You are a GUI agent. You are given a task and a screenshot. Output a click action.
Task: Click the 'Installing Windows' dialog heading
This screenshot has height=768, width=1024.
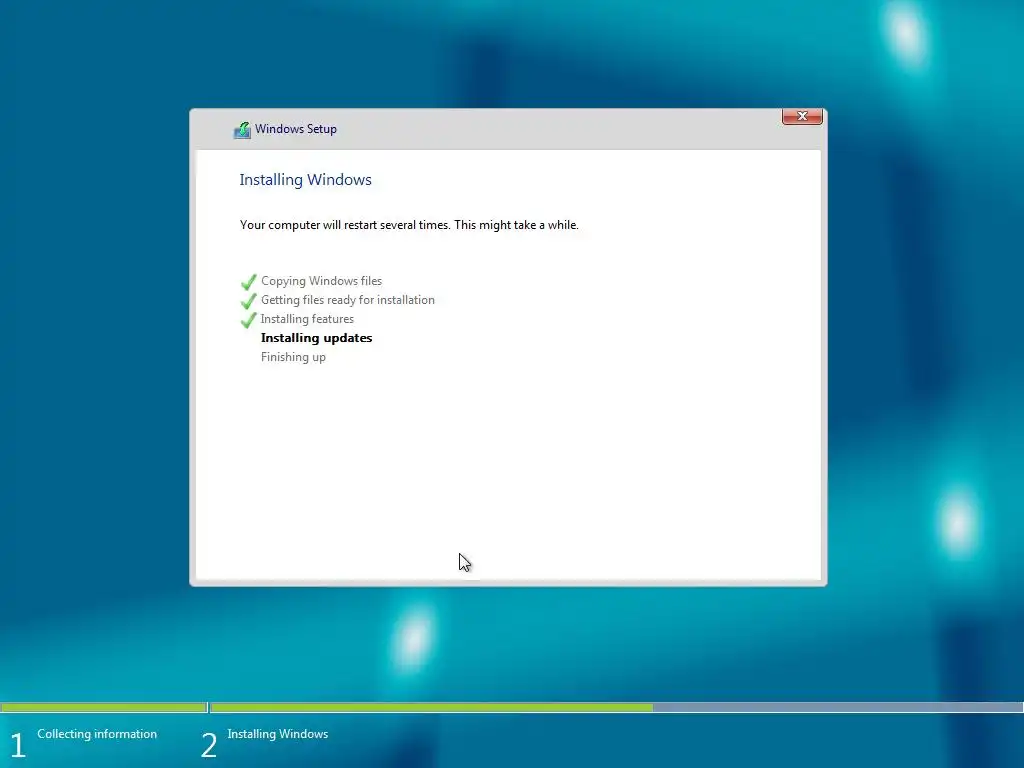click(305, 180)
